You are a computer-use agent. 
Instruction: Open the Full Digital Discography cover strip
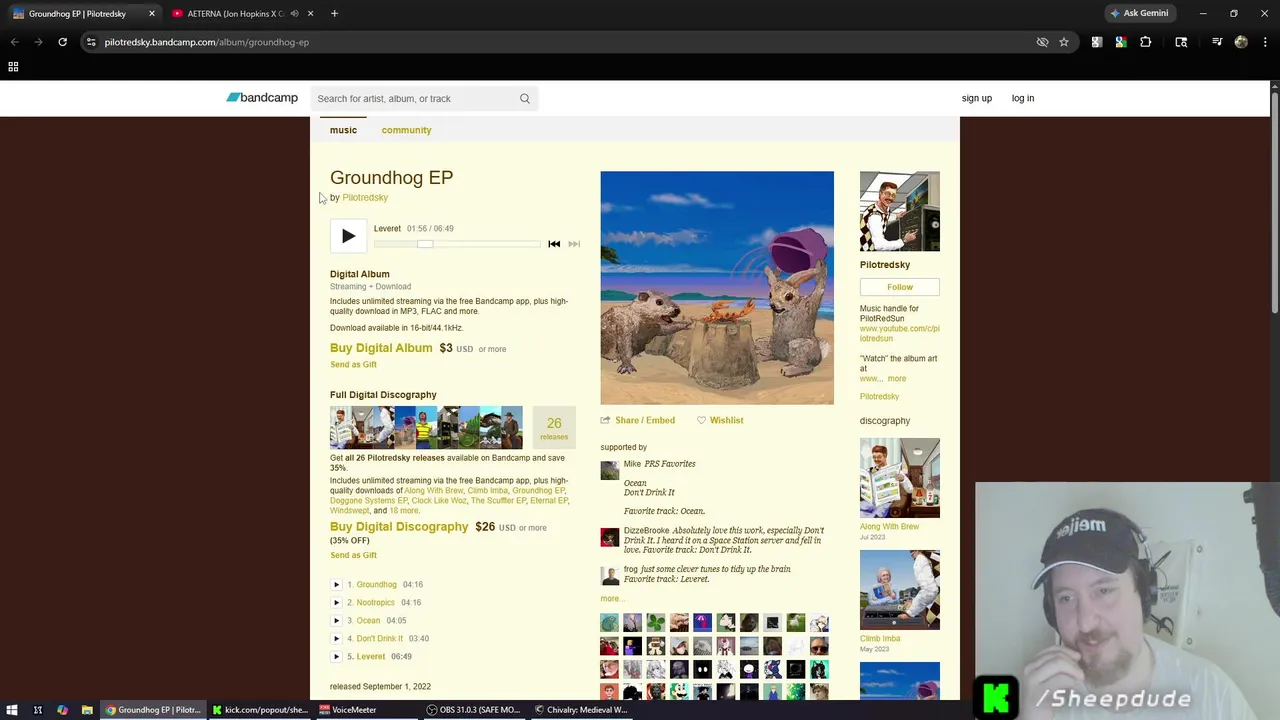pos(426,428)
